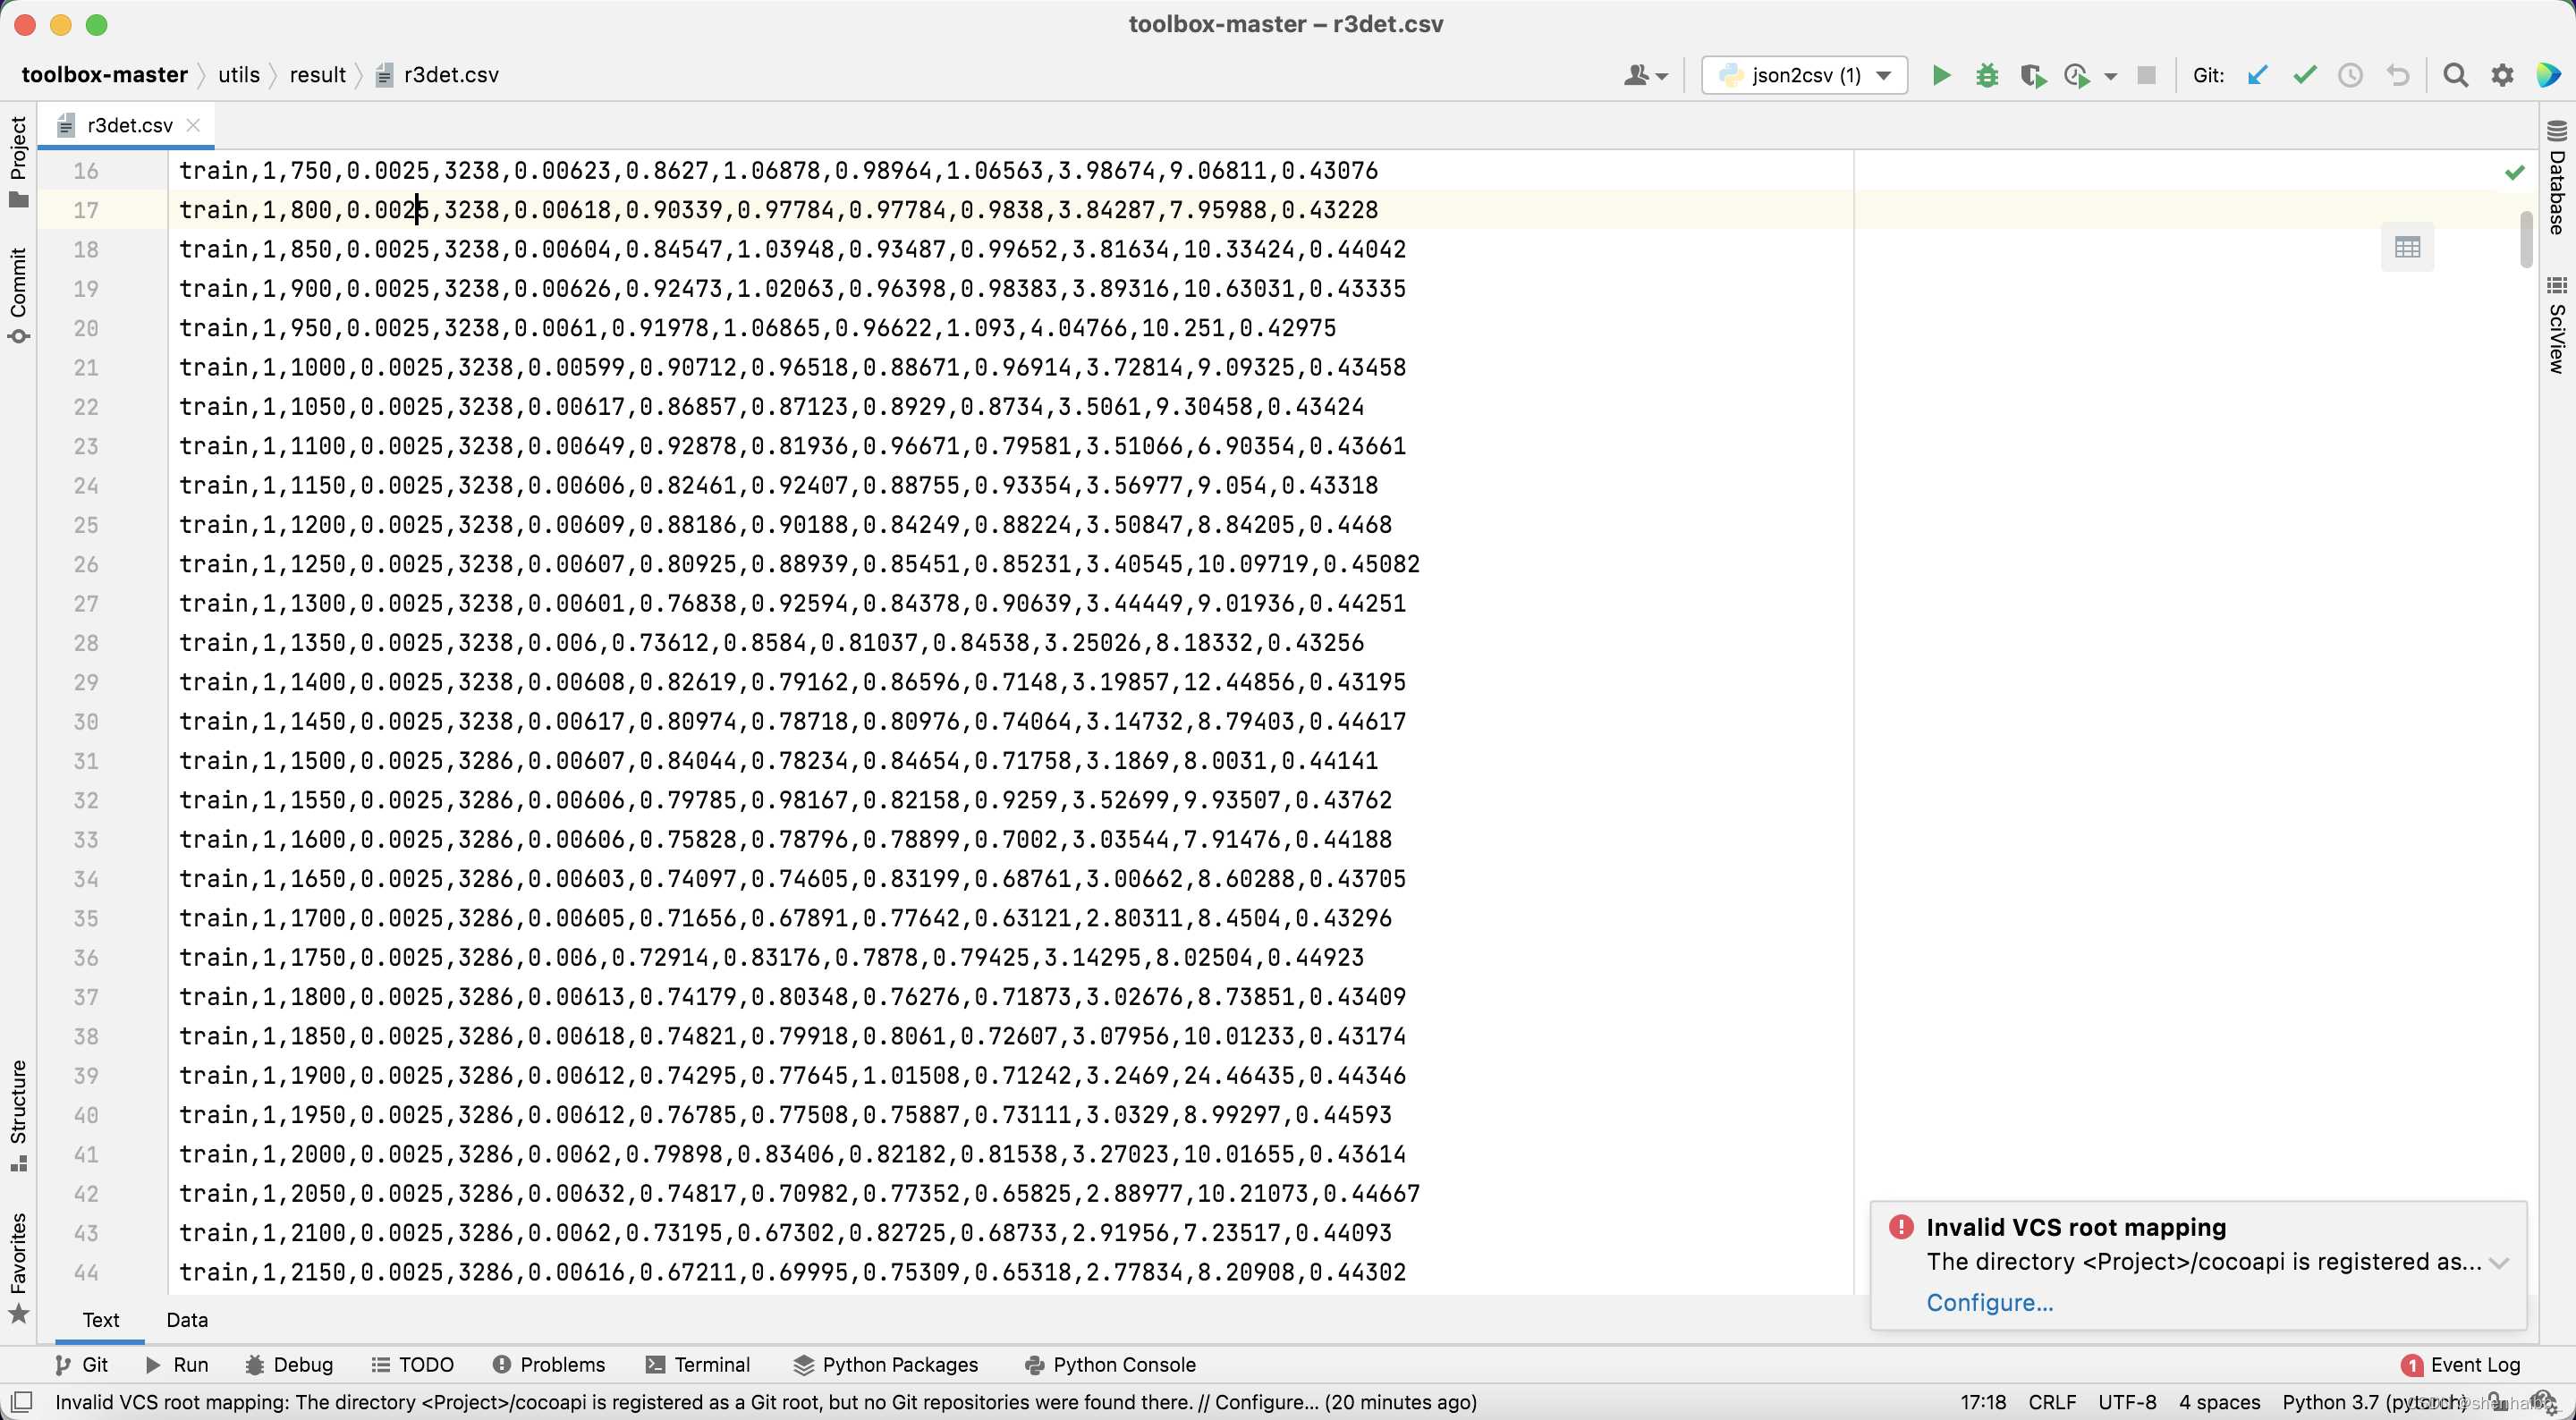Run the json2csv configuration with the play icon

tap(1940, 75)
